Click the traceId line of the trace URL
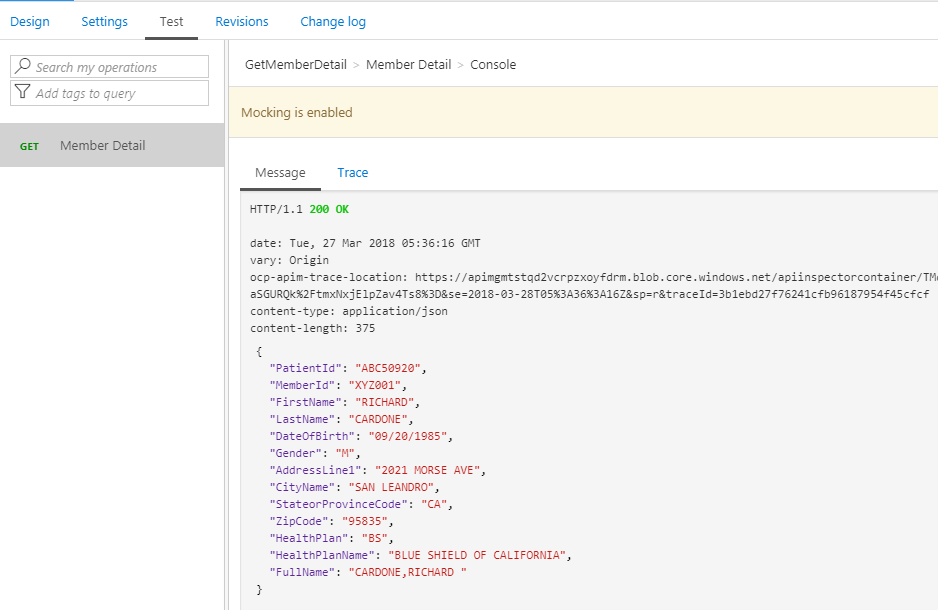Viewport: 938px width, 610px height. [589, 294]
